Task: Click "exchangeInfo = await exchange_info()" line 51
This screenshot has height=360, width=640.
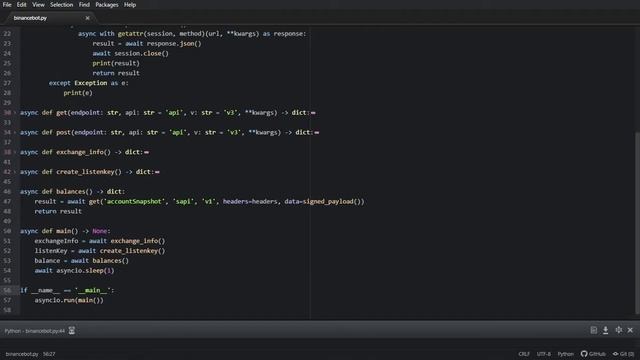Action: [x=100, y=241]
